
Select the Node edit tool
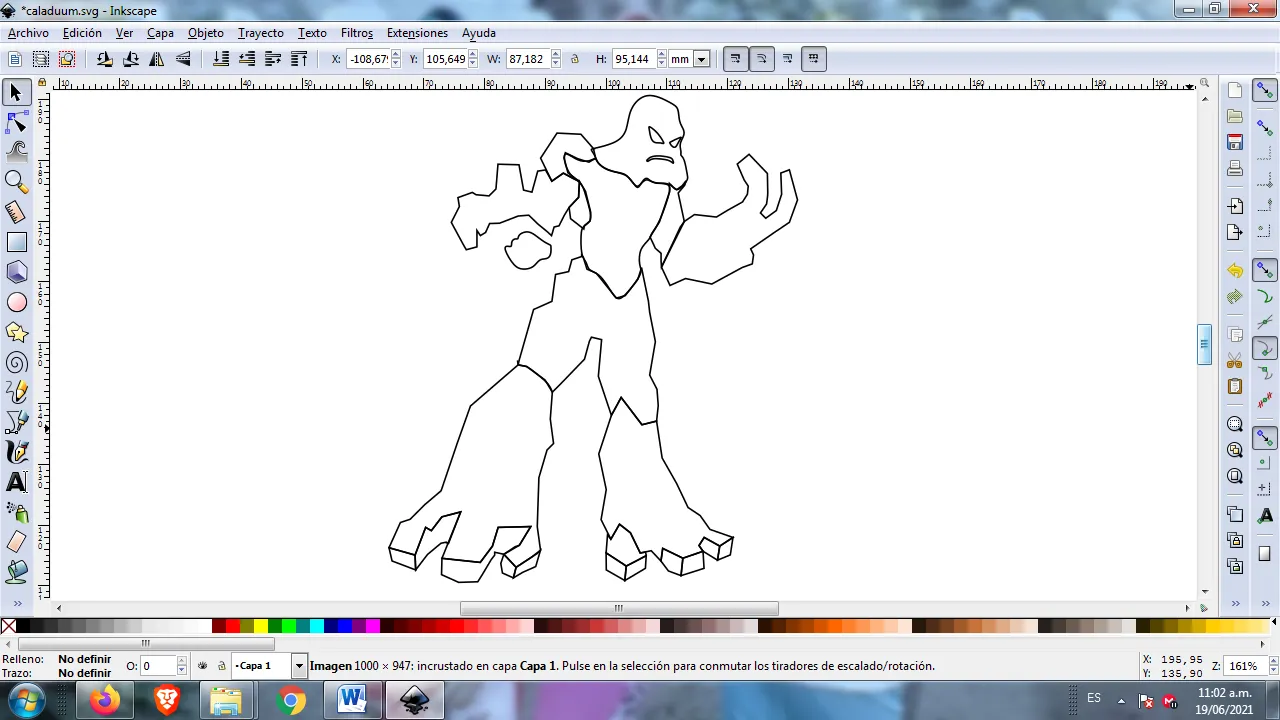tap(16, 123)
